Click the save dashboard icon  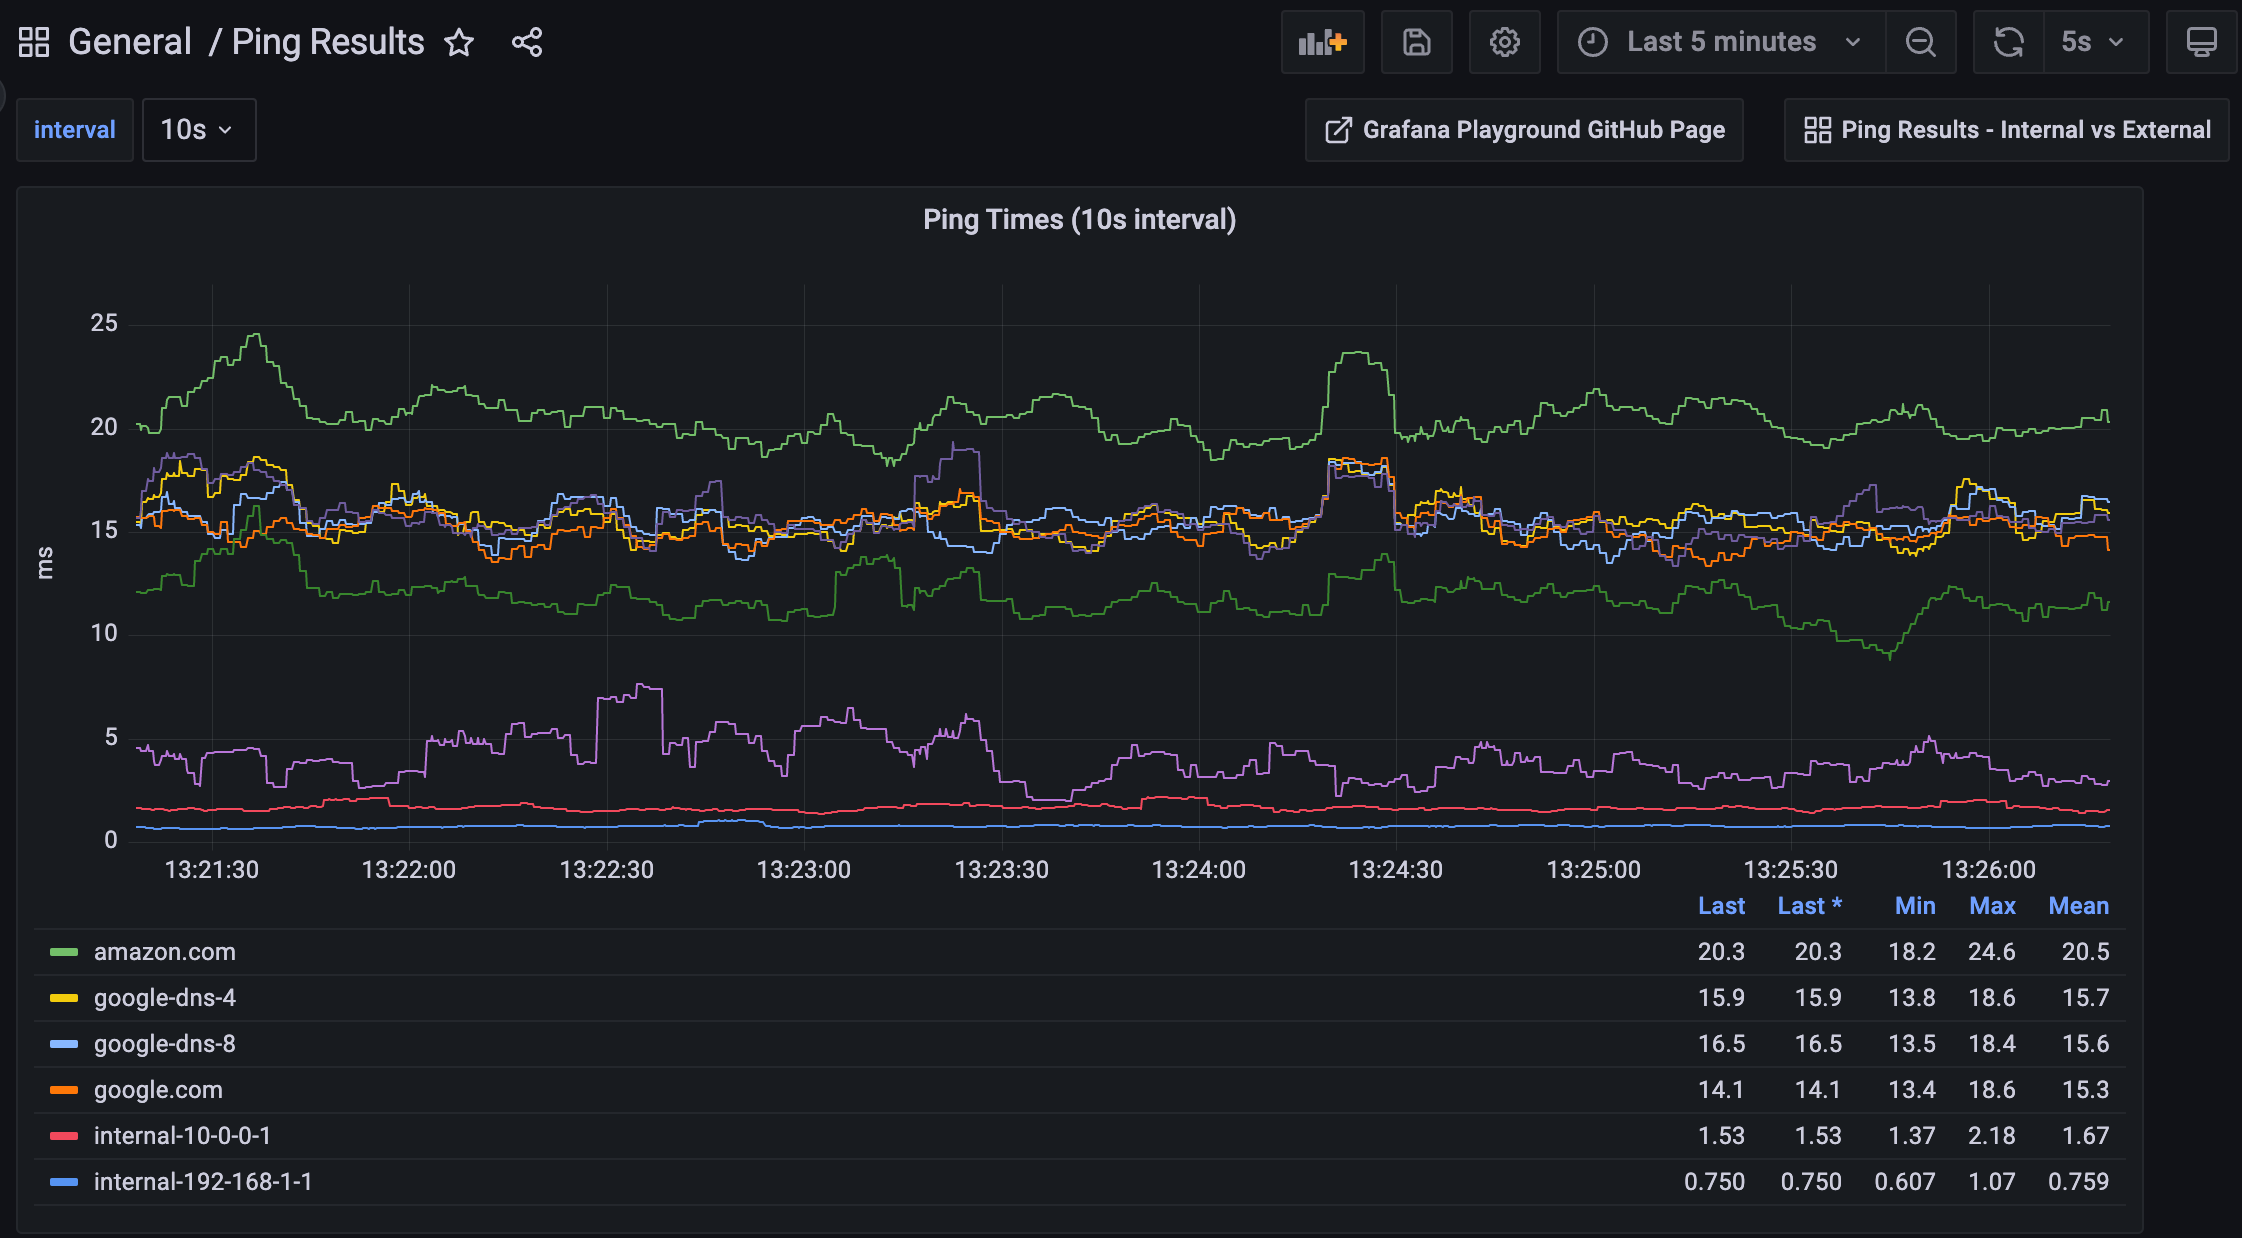tap(1416, 42)
